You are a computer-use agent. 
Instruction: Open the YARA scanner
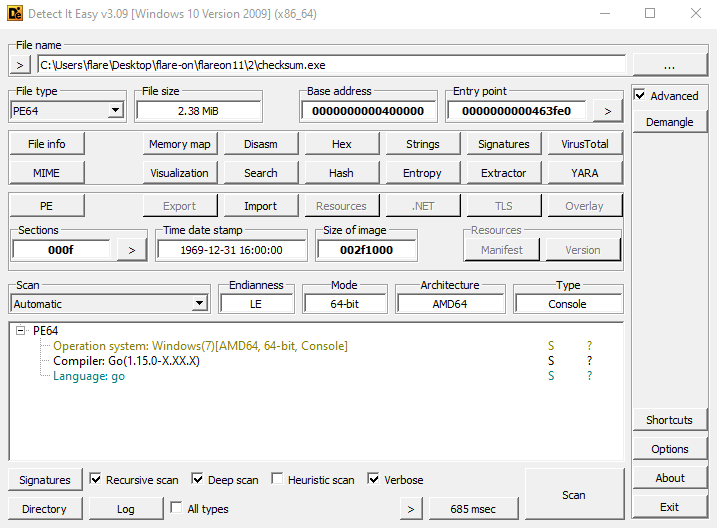[x=584, y=173]
